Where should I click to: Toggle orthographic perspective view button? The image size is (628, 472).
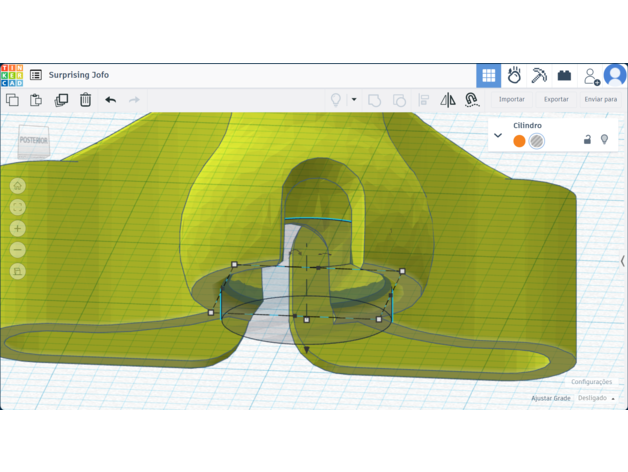click(18, 271)
